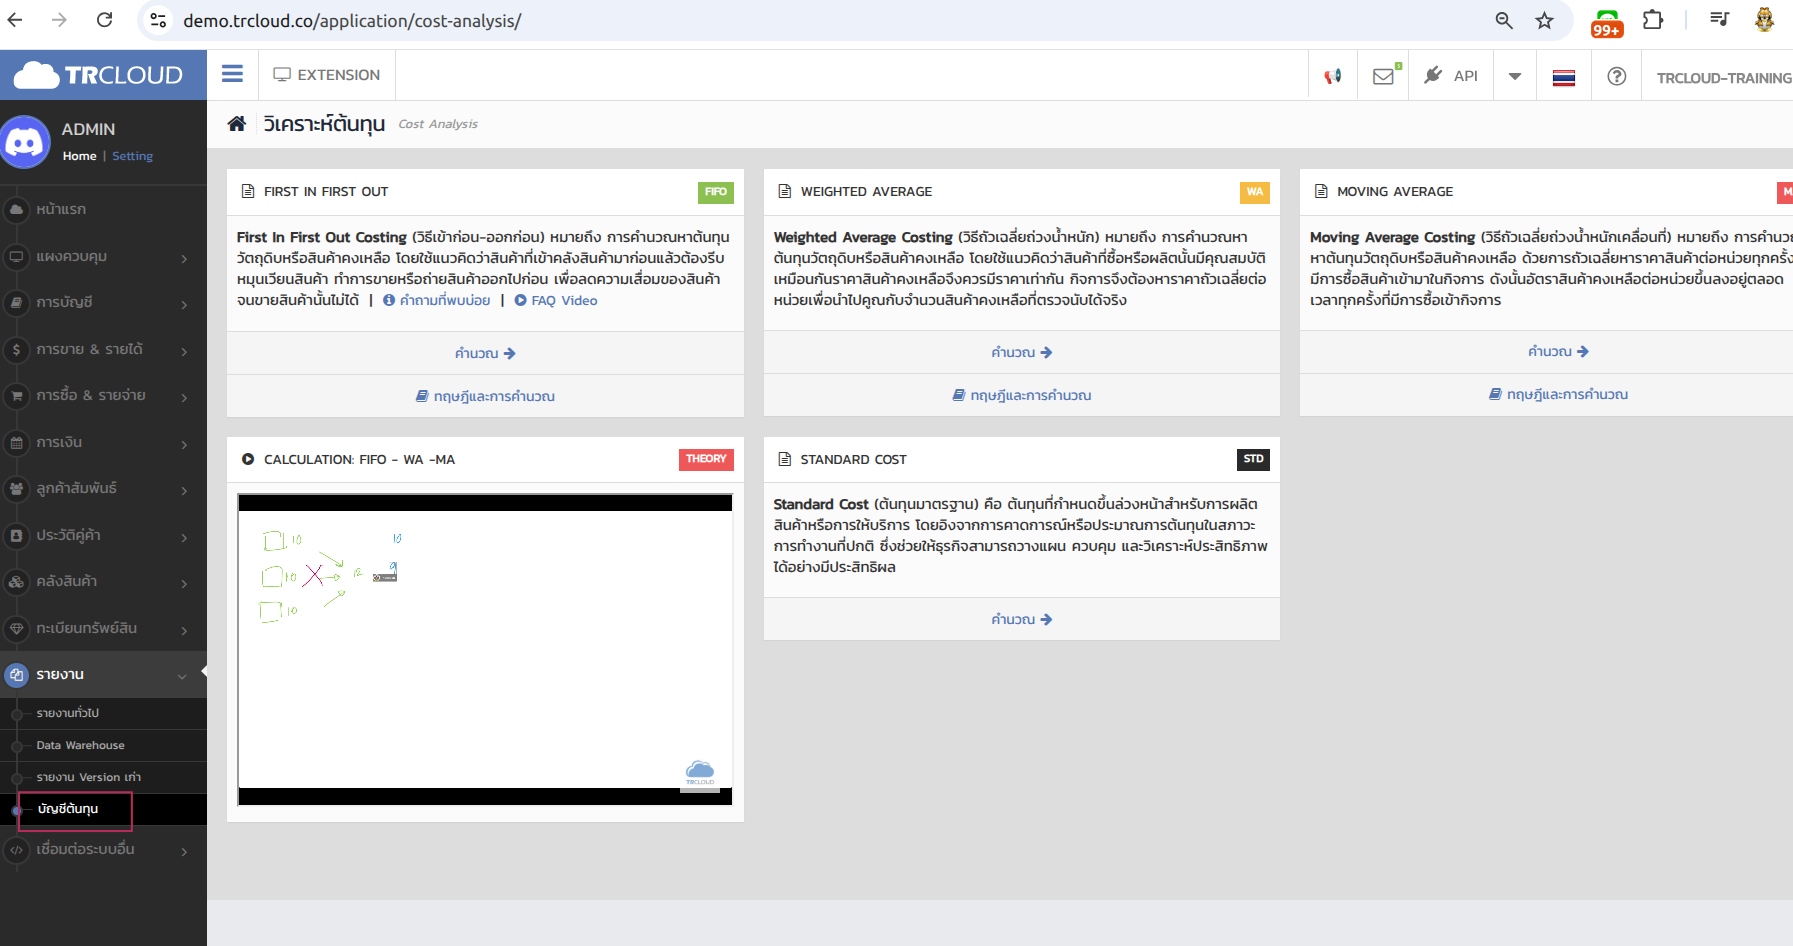Click คำนวณ under Standard Cost
The height and width of the screenshot is (946, 1793).
click(1021, 620)
